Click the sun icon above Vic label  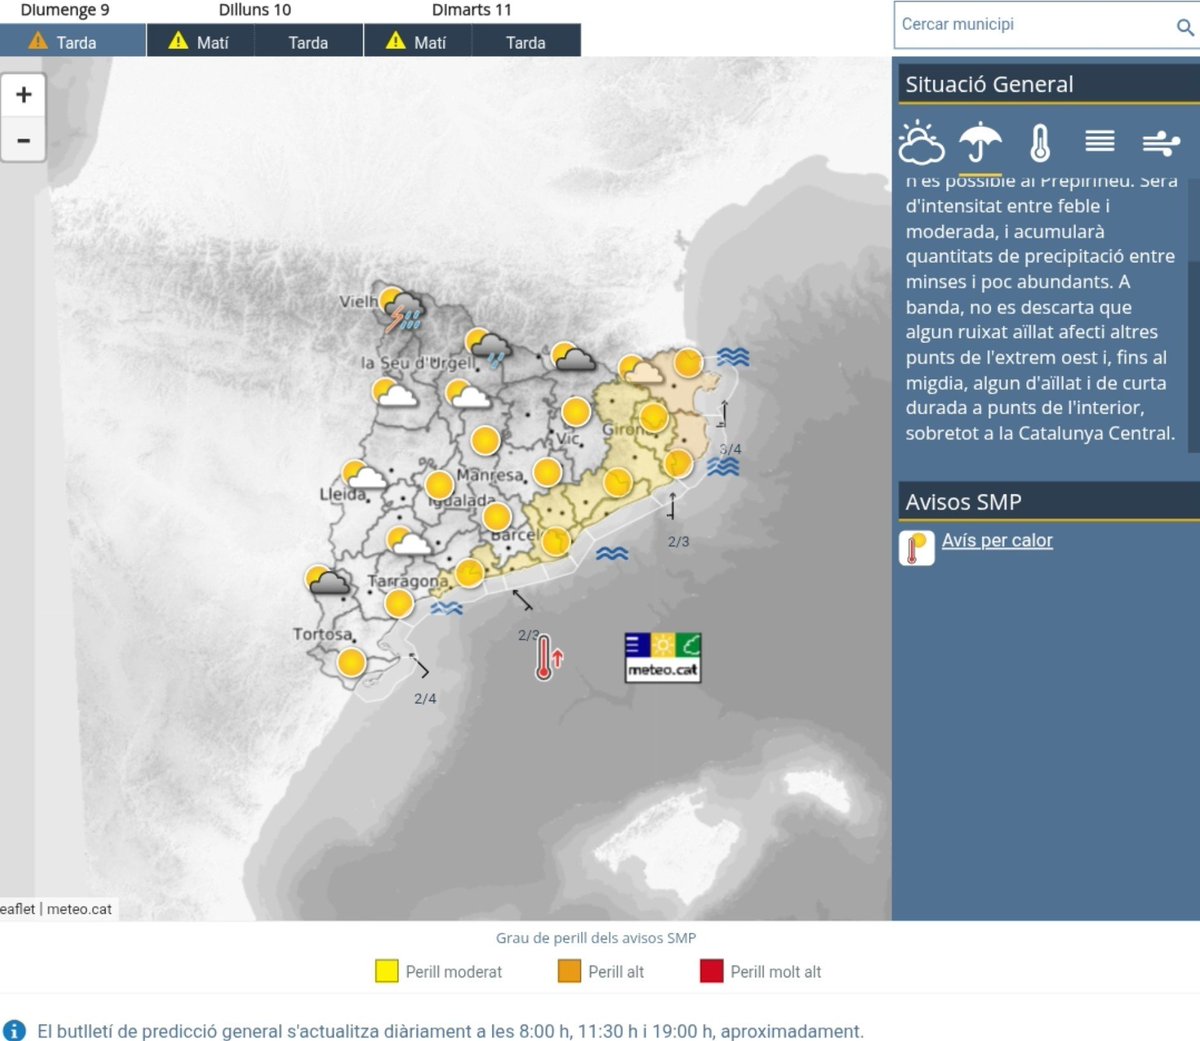pyautogui.click(x=576, y=411)
